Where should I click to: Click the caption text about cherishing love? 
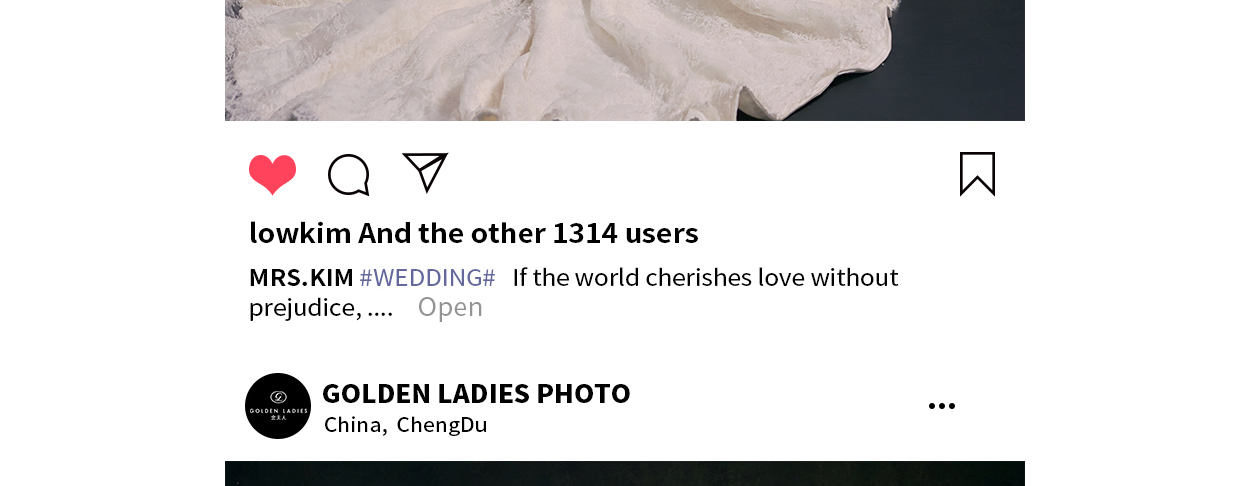point(705,277)
